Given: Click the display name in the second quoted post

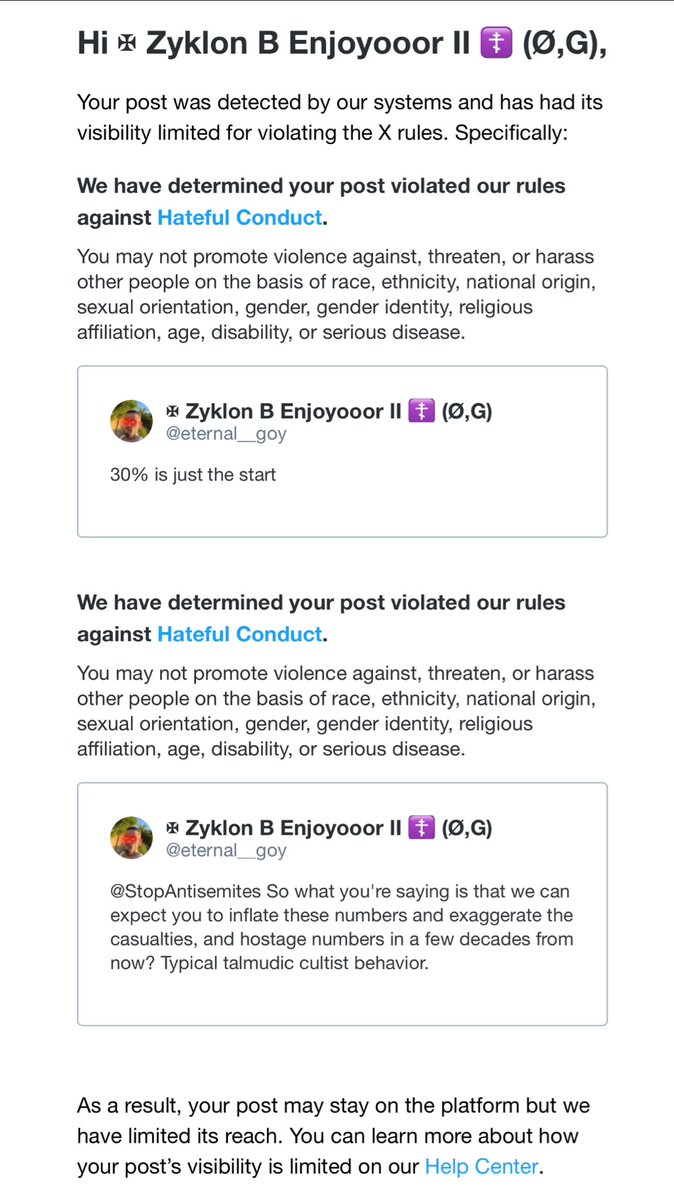Looking at the screenshot, I should pos(290,828).
